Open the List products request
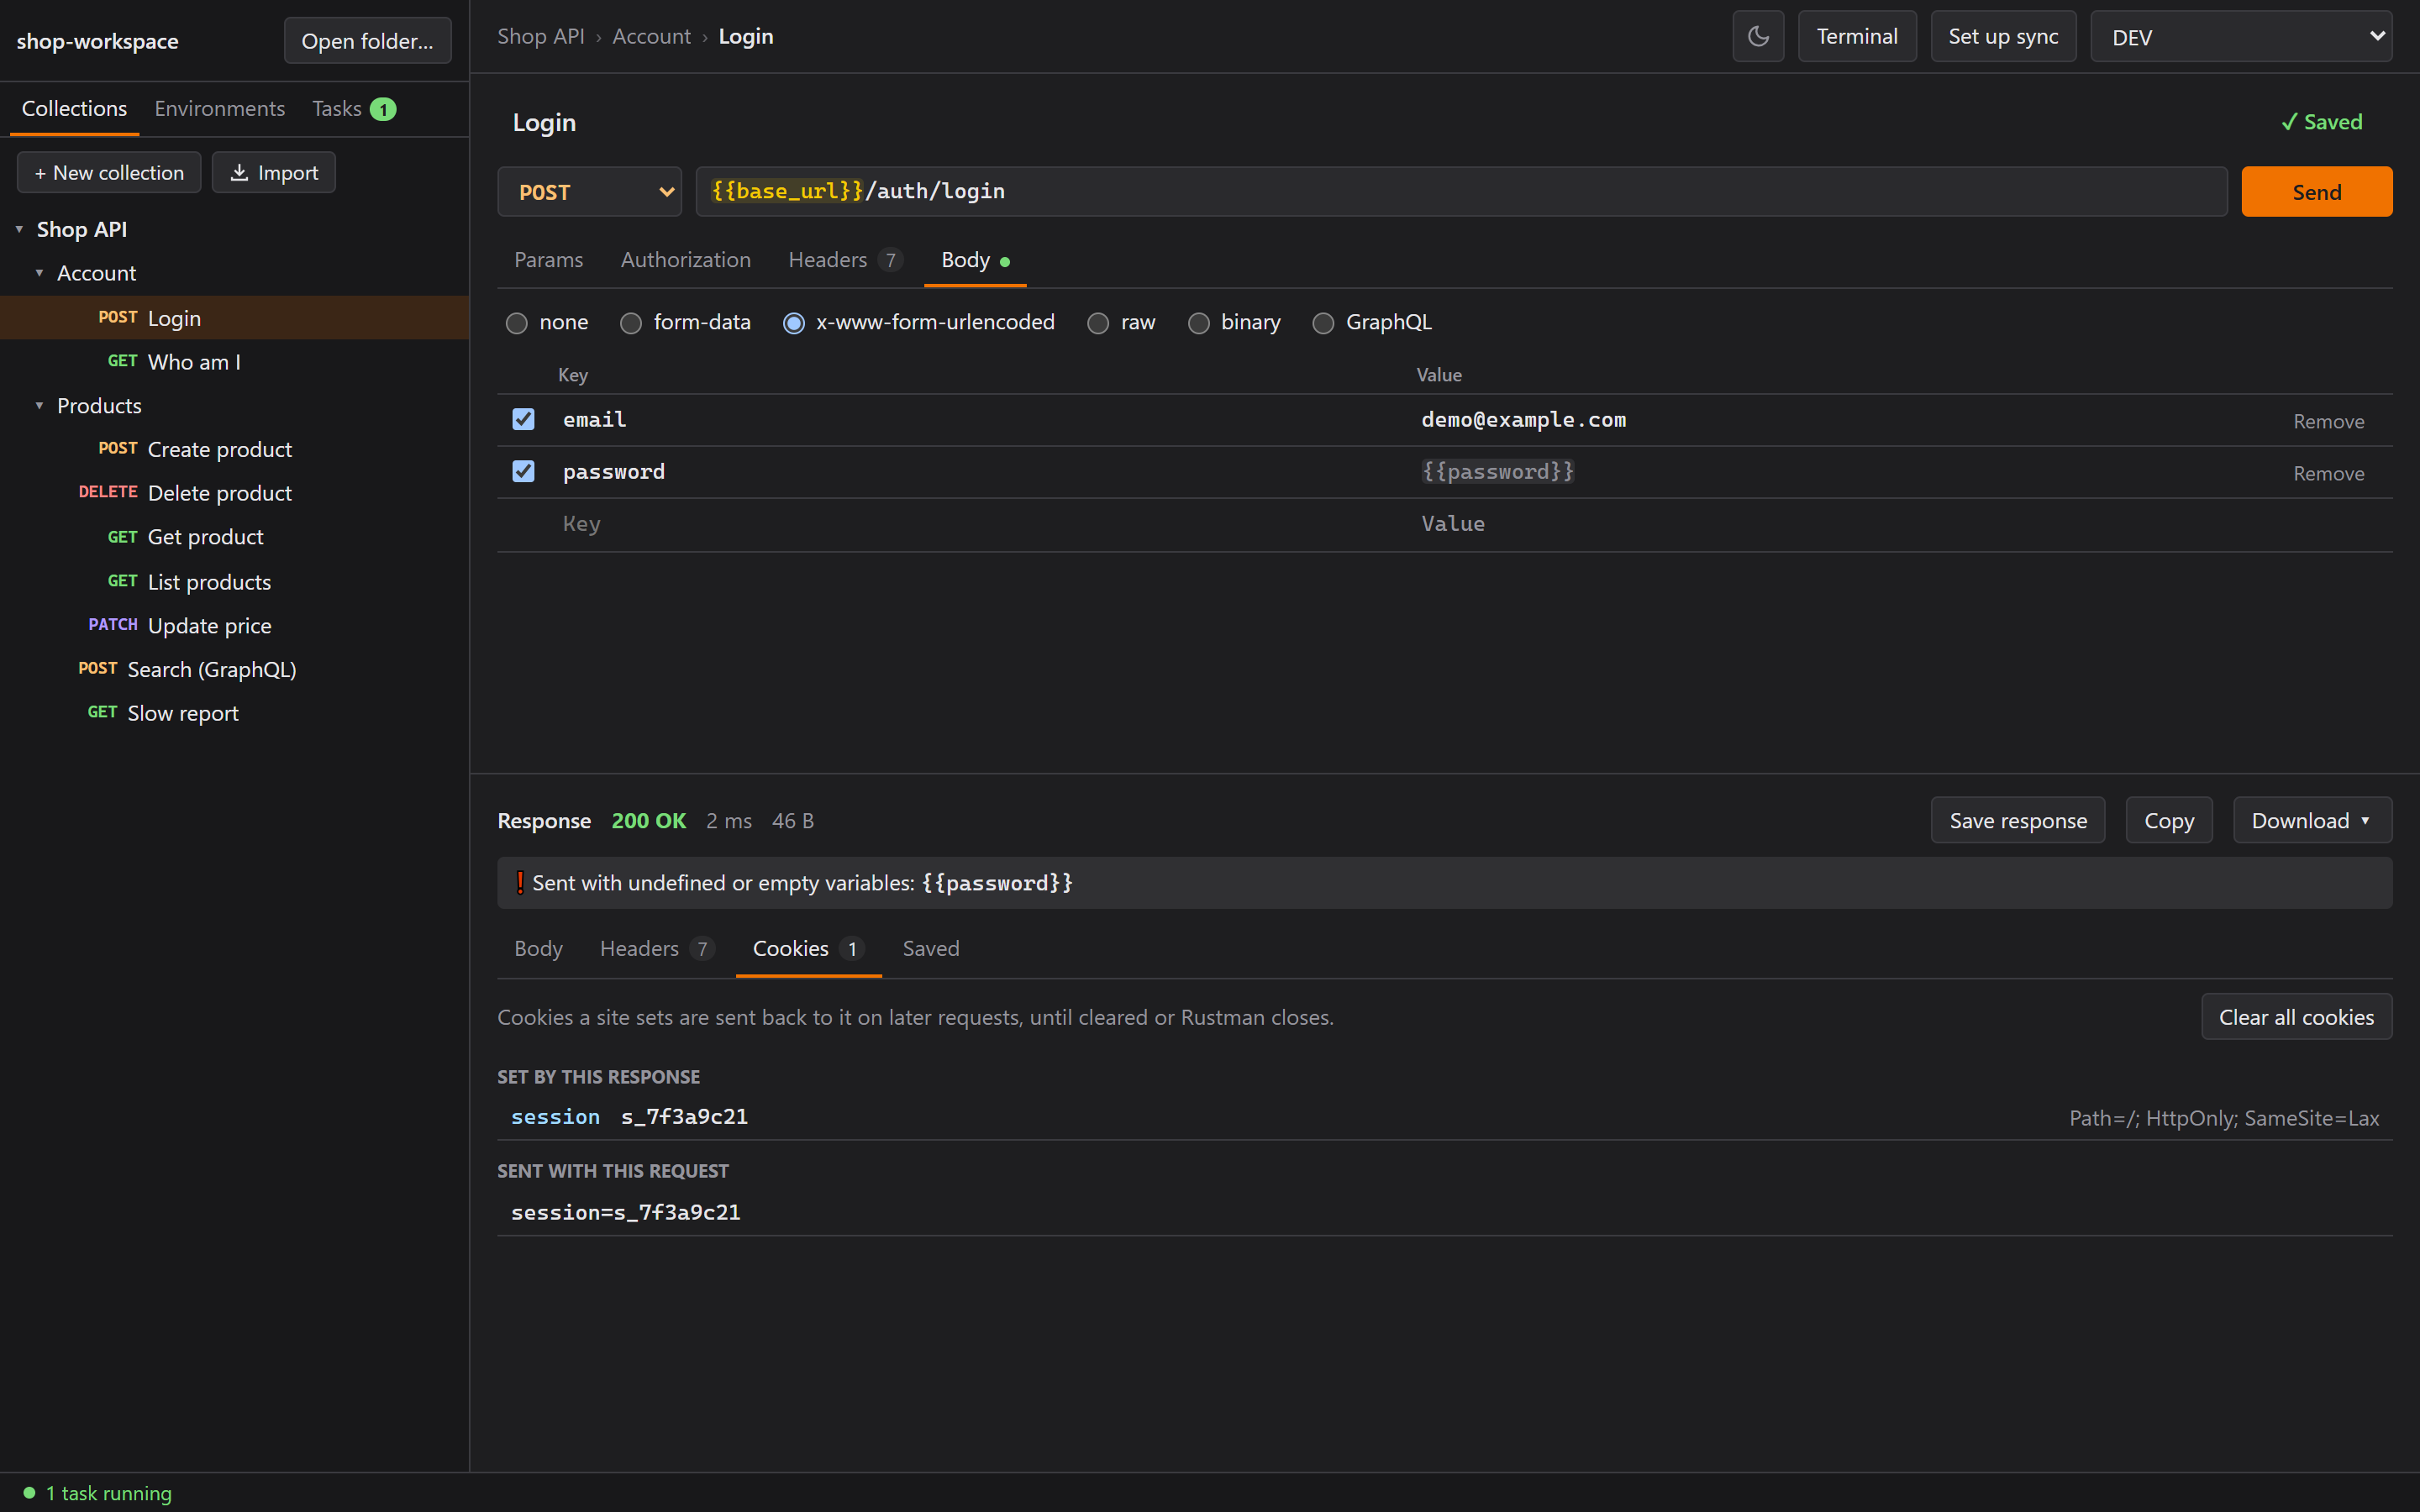 [234, 581]
